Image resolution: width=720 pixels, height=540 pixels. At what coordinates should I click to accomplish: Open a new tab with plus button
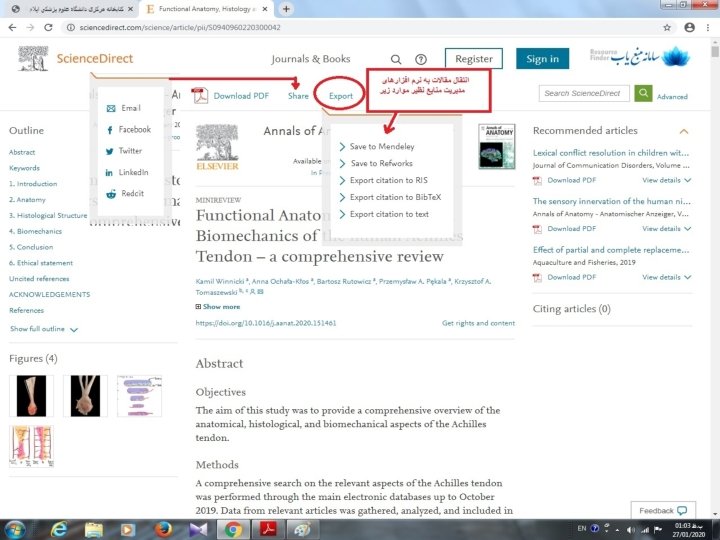[x=286, y=9]
